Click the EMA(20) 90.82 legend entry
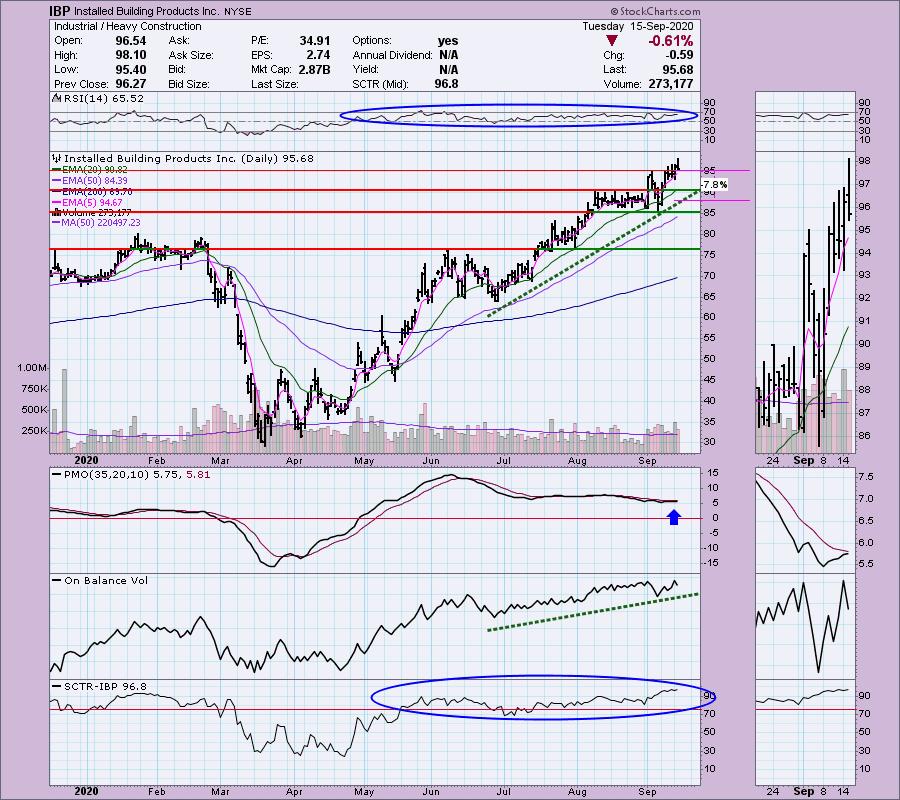 90,170
